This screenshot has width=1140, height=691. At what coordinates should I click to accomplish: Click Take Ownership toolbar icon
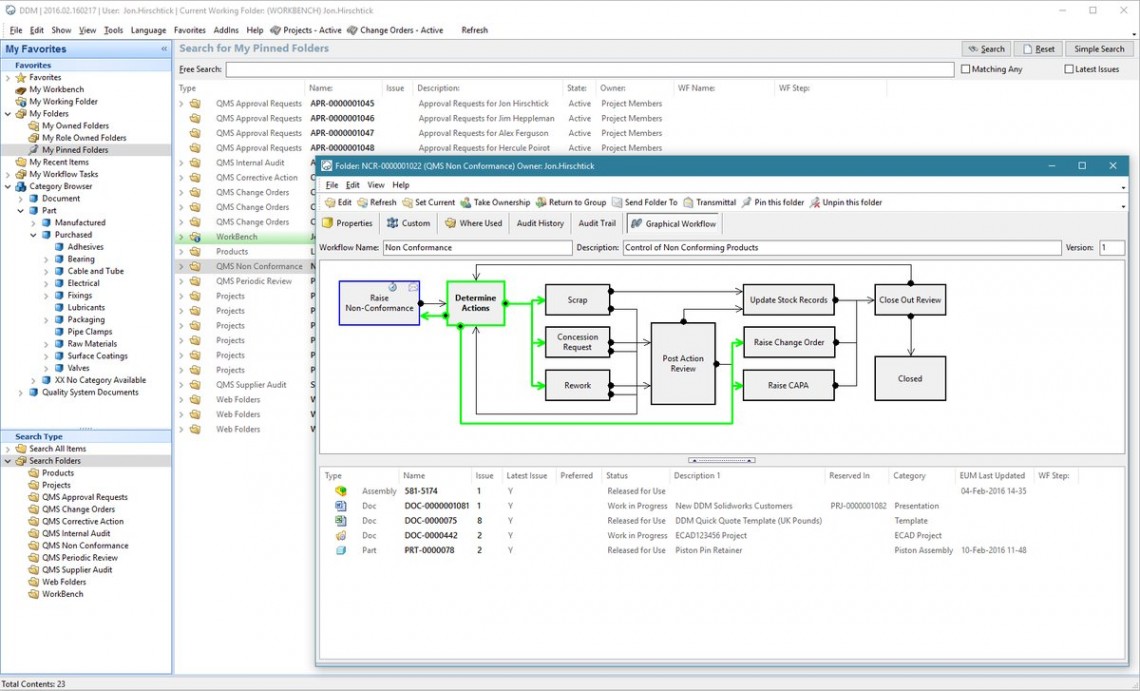point(465,203)
